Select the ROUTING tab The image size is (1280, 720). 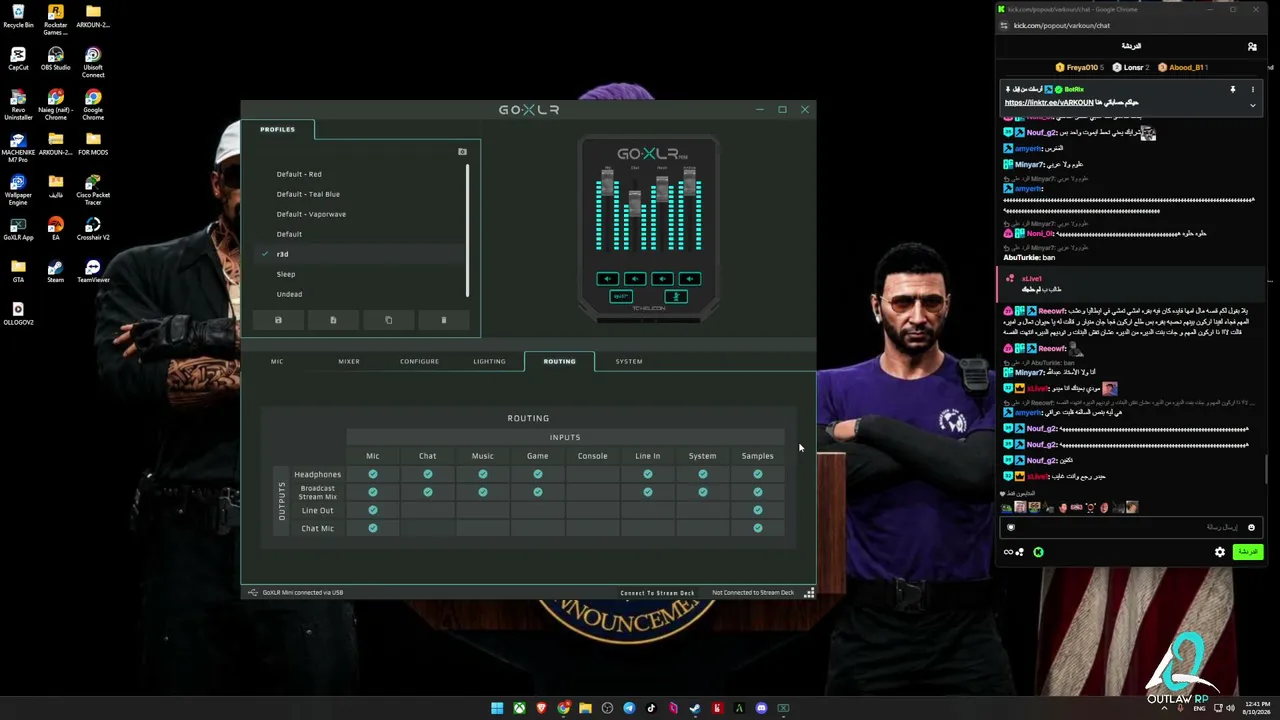tap(559, 361)
